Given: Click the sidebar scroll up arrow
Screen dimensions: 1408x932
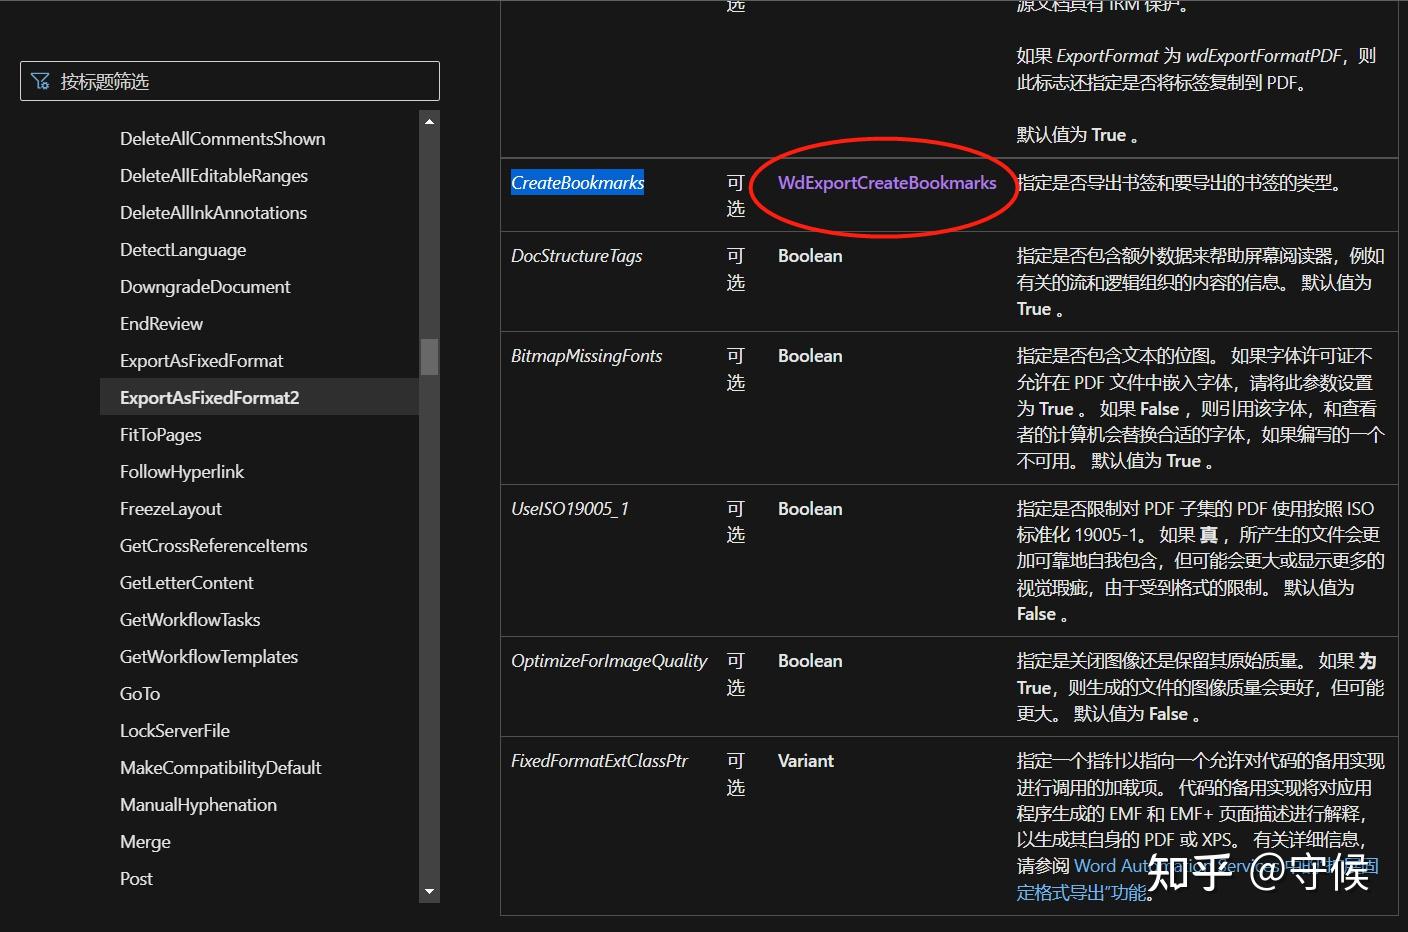Looking at the screenshot, I should 429,122.
